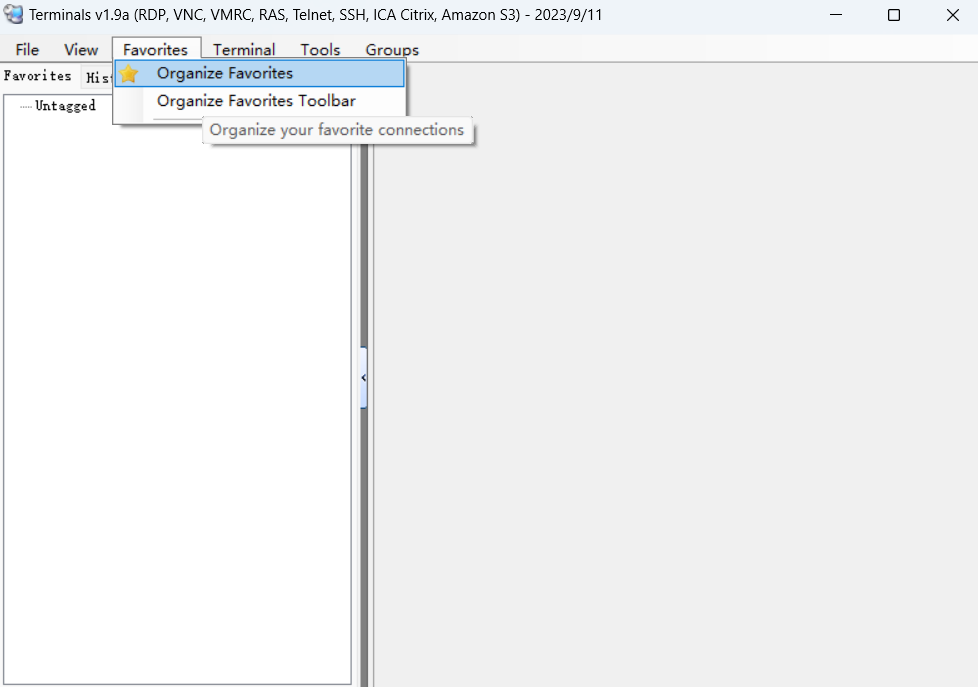Viewport: 978px width, 687px height.
Task: Switch to the Favorites side tab
Action: coord(37,76)
